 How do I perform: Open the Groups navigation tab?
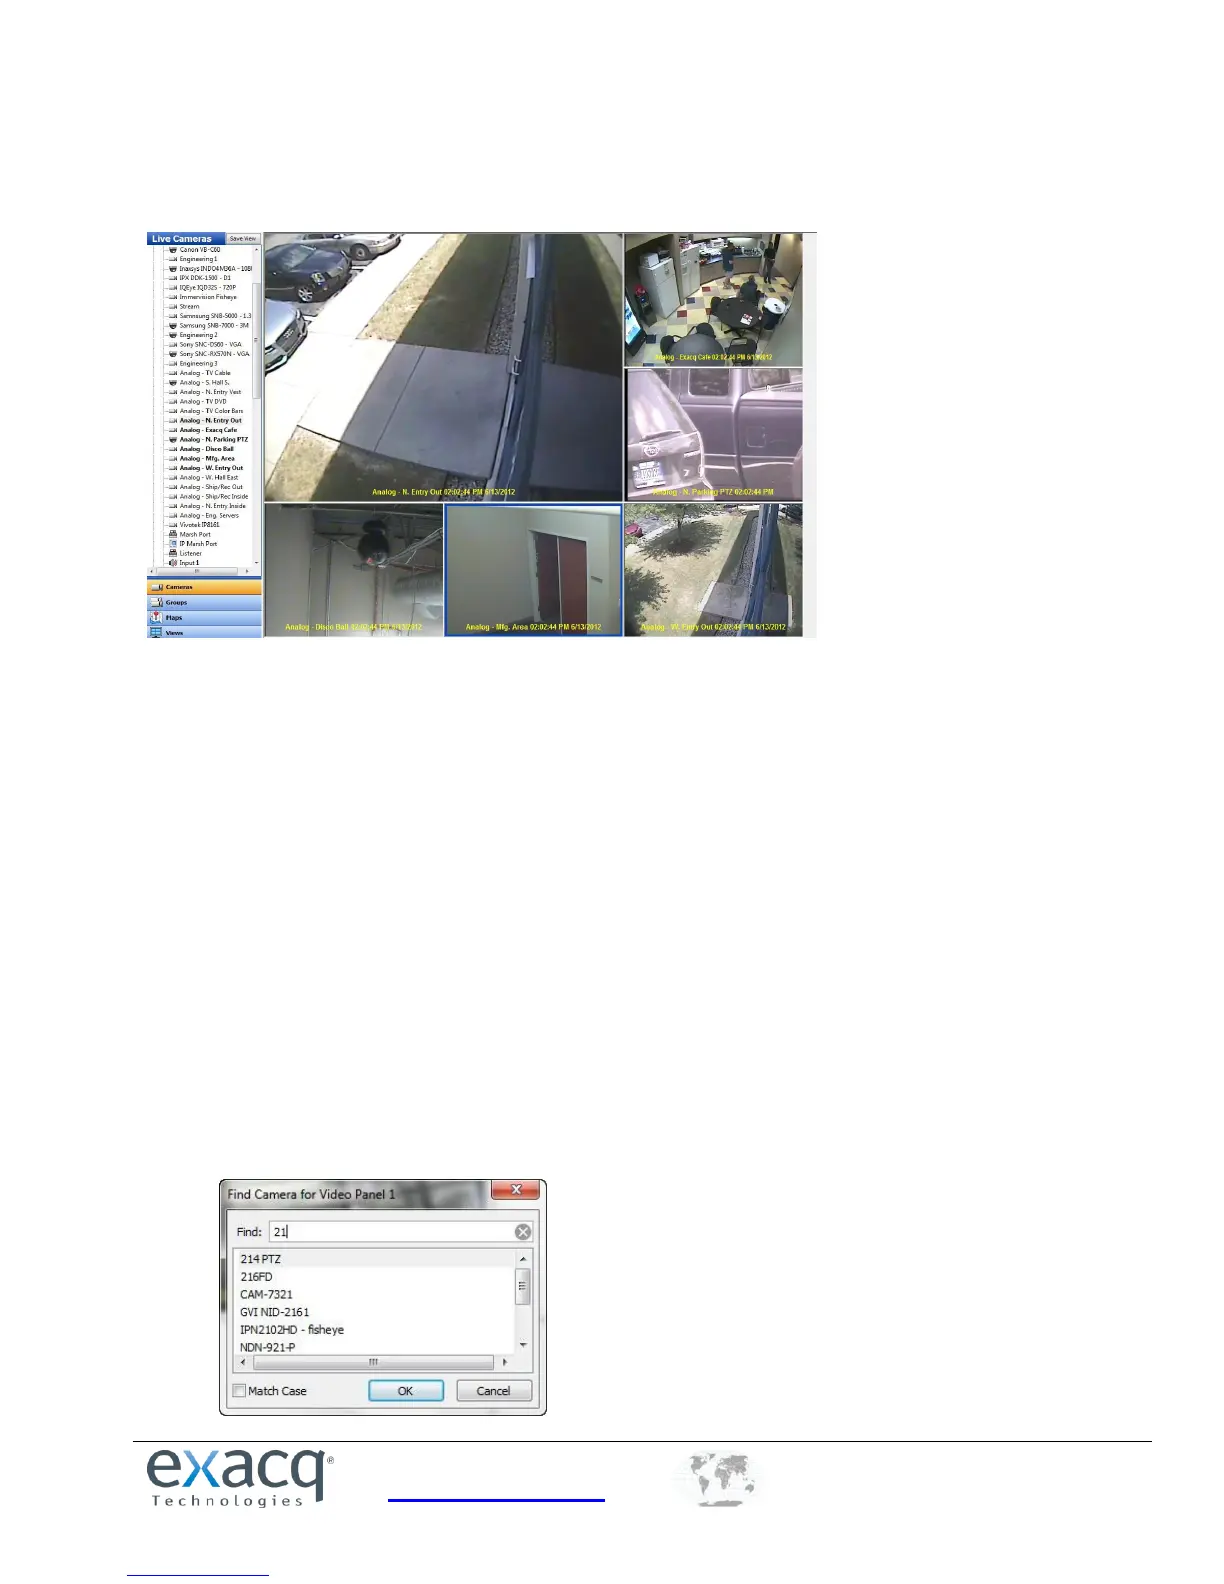tap(205, 602)
